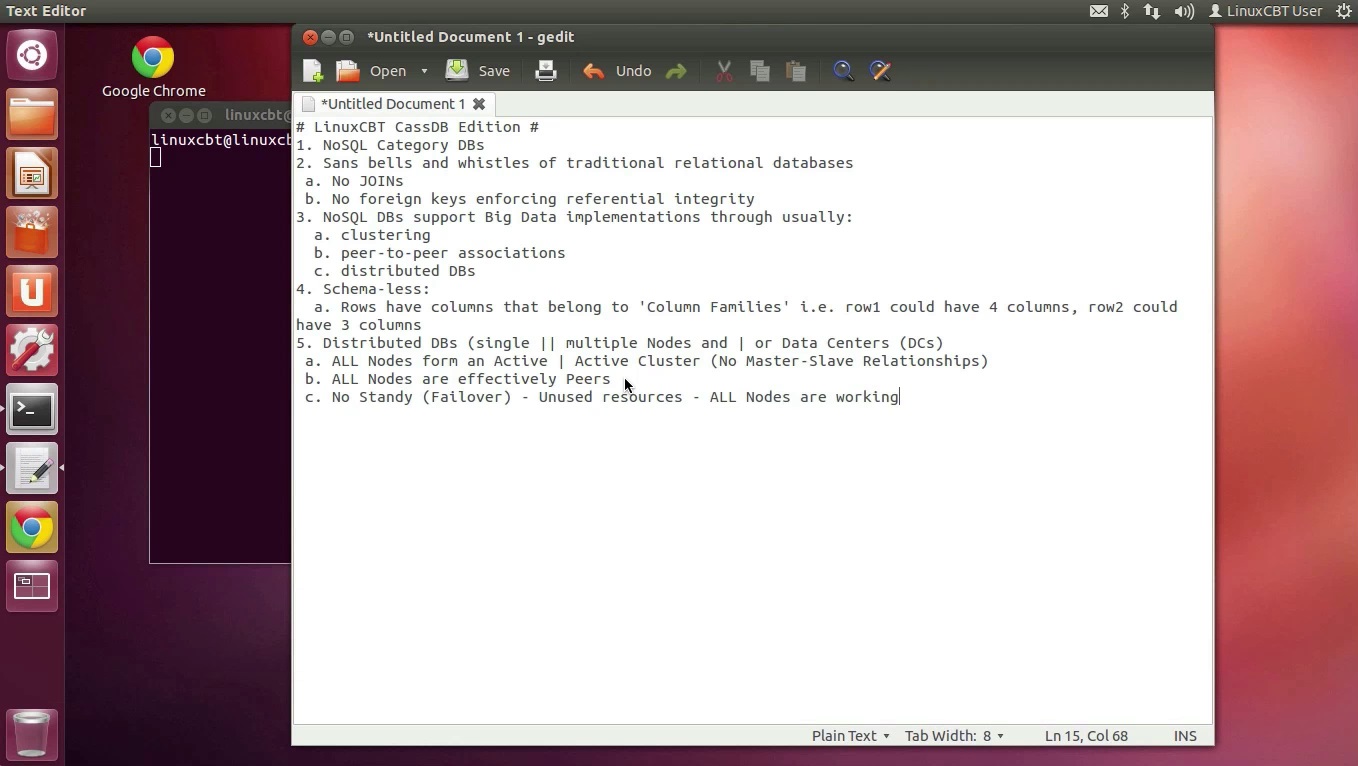Cut selection with the scissors icon
The width and height of the screenshot is (1358, 766).
[x=724, y=71]
